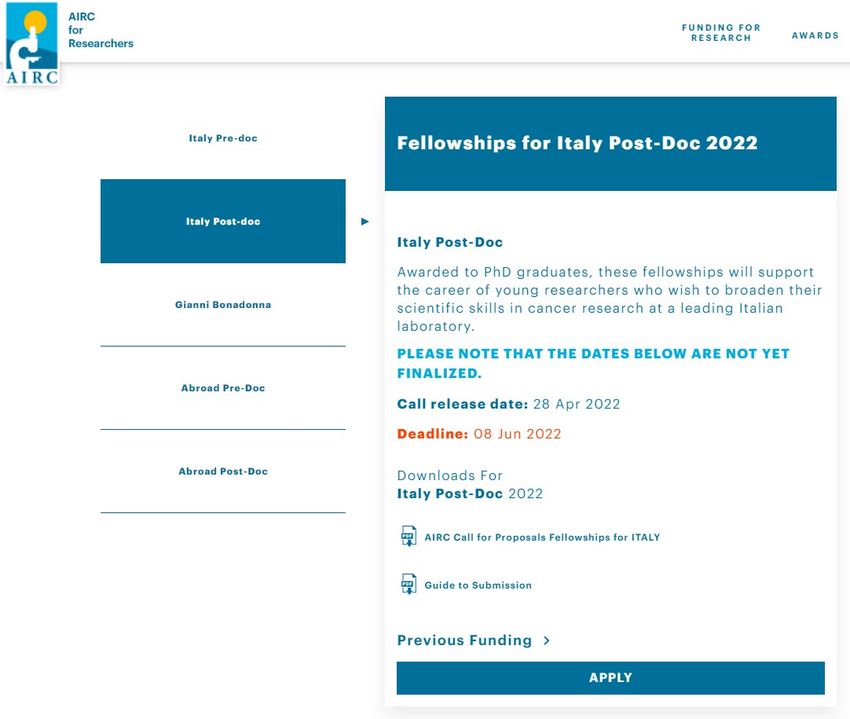Viewport: 850px width, 719px height.
Task: Switch to the Abroad Pre-Doc tab
Action: (x=223, y=388)
